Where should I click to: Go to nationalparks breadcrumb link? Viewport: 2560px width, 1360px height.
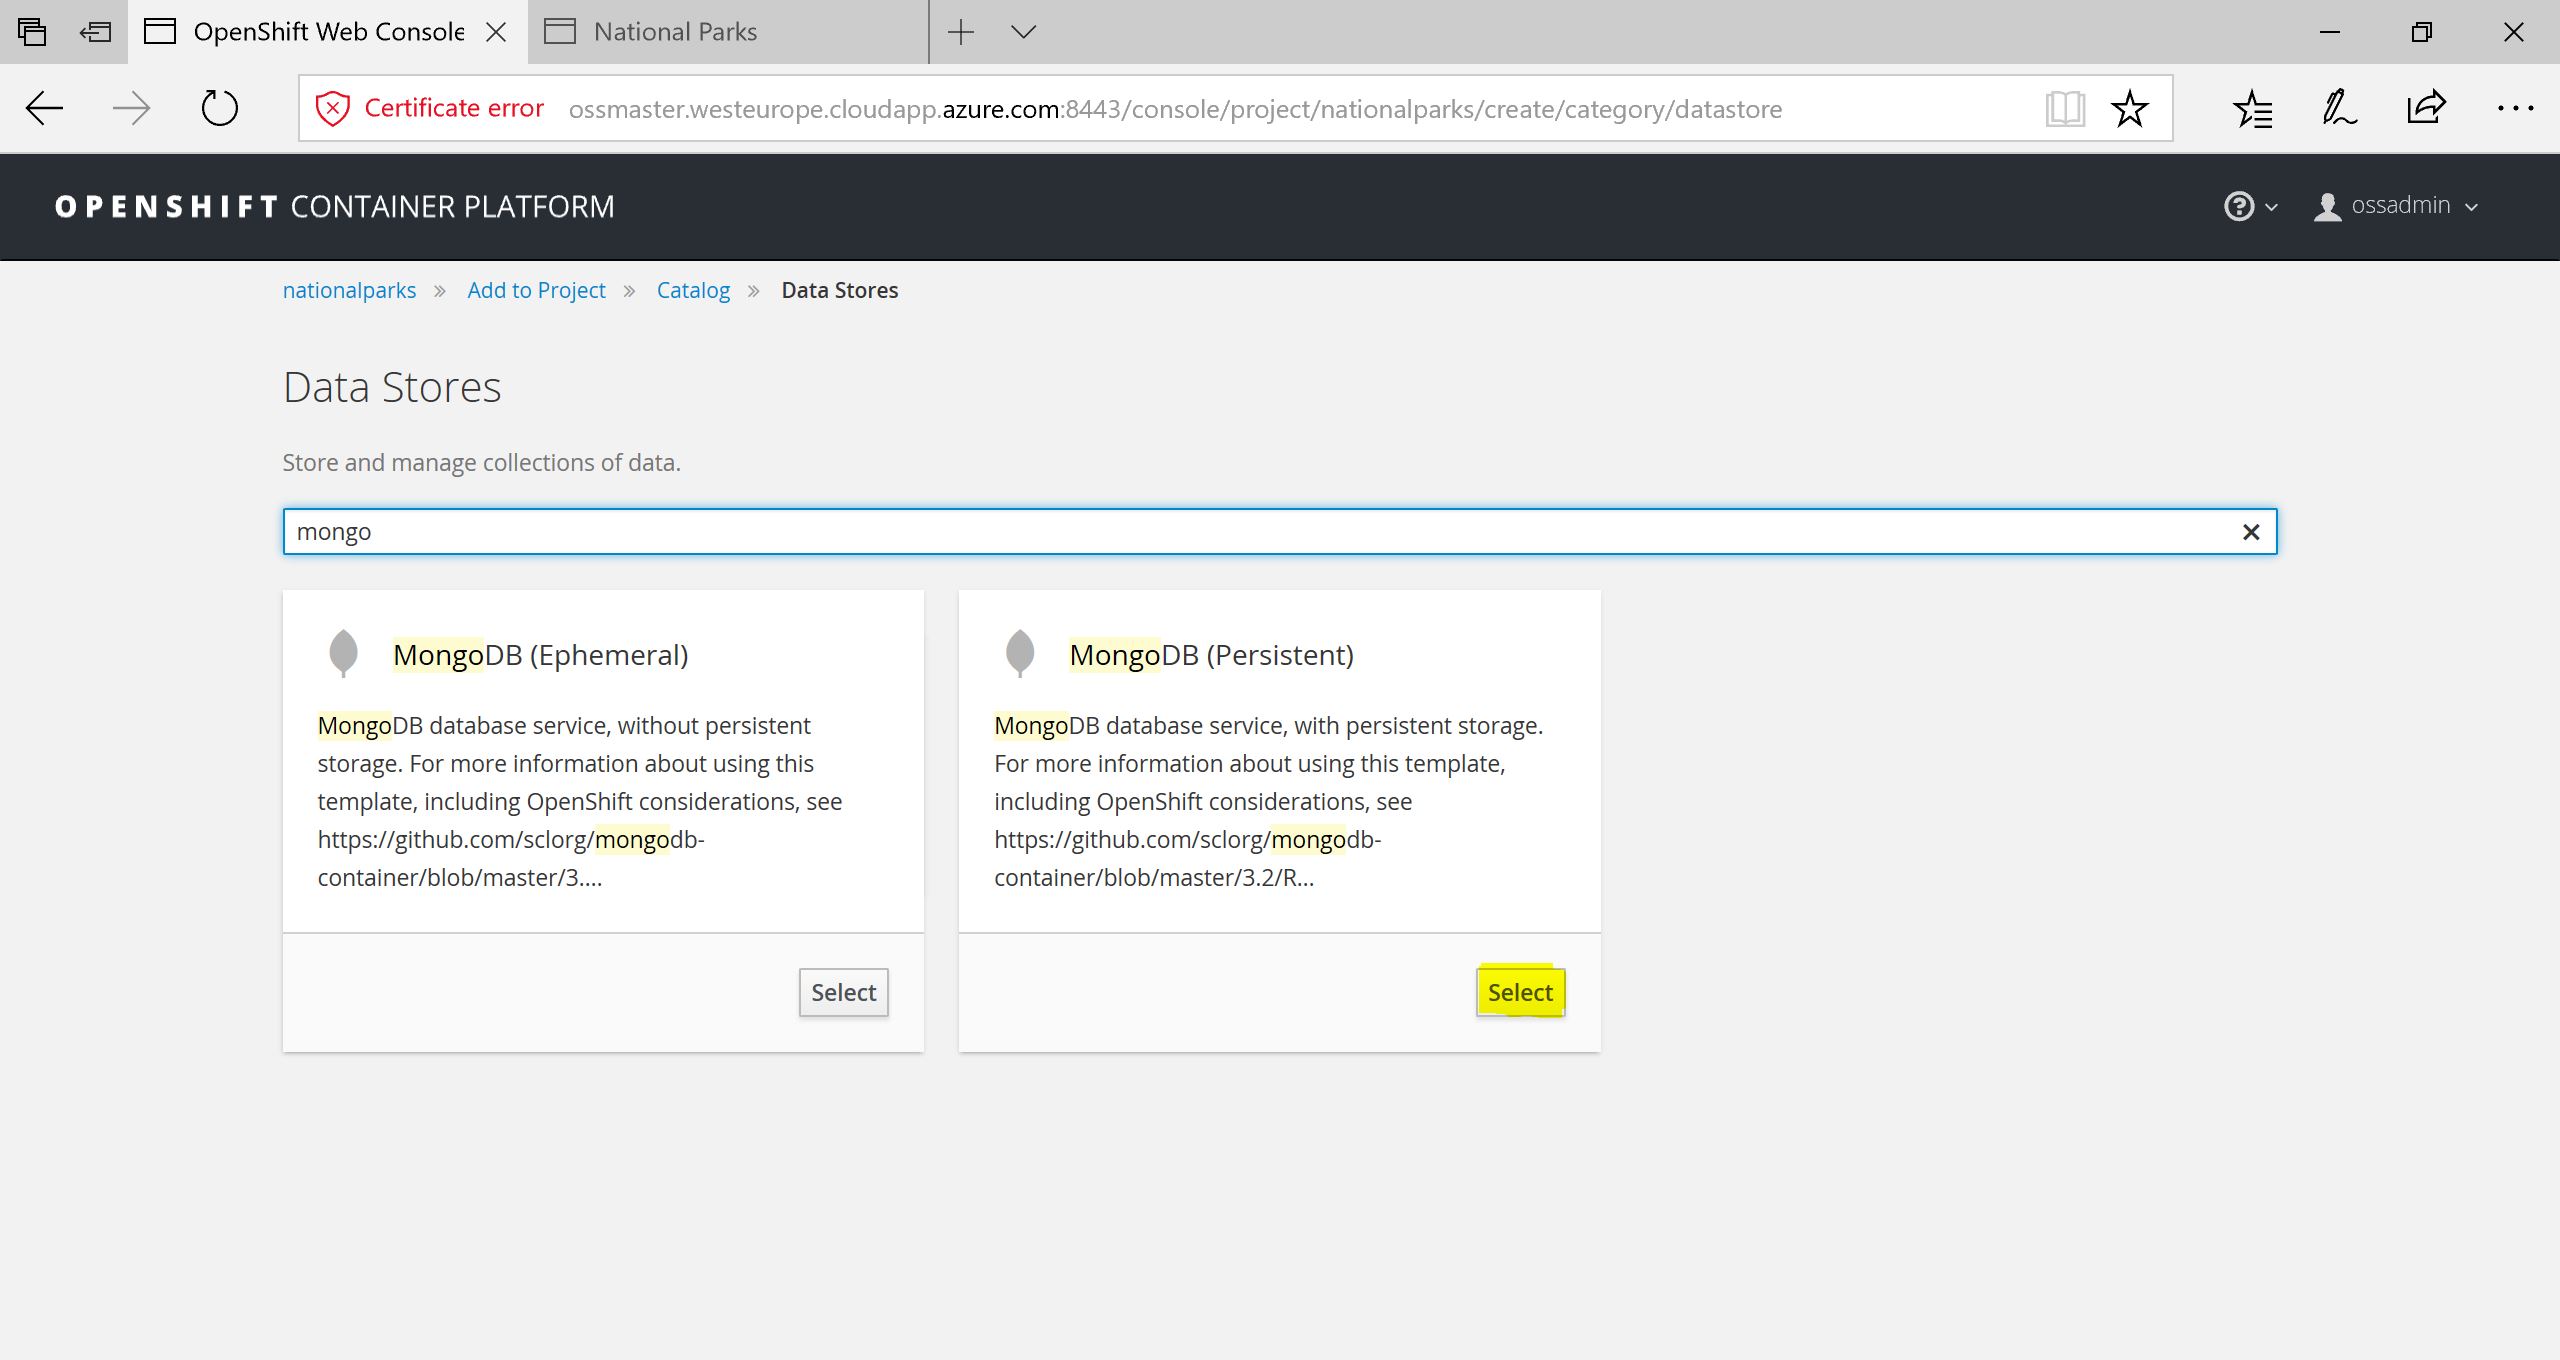(x=349, y=290)
